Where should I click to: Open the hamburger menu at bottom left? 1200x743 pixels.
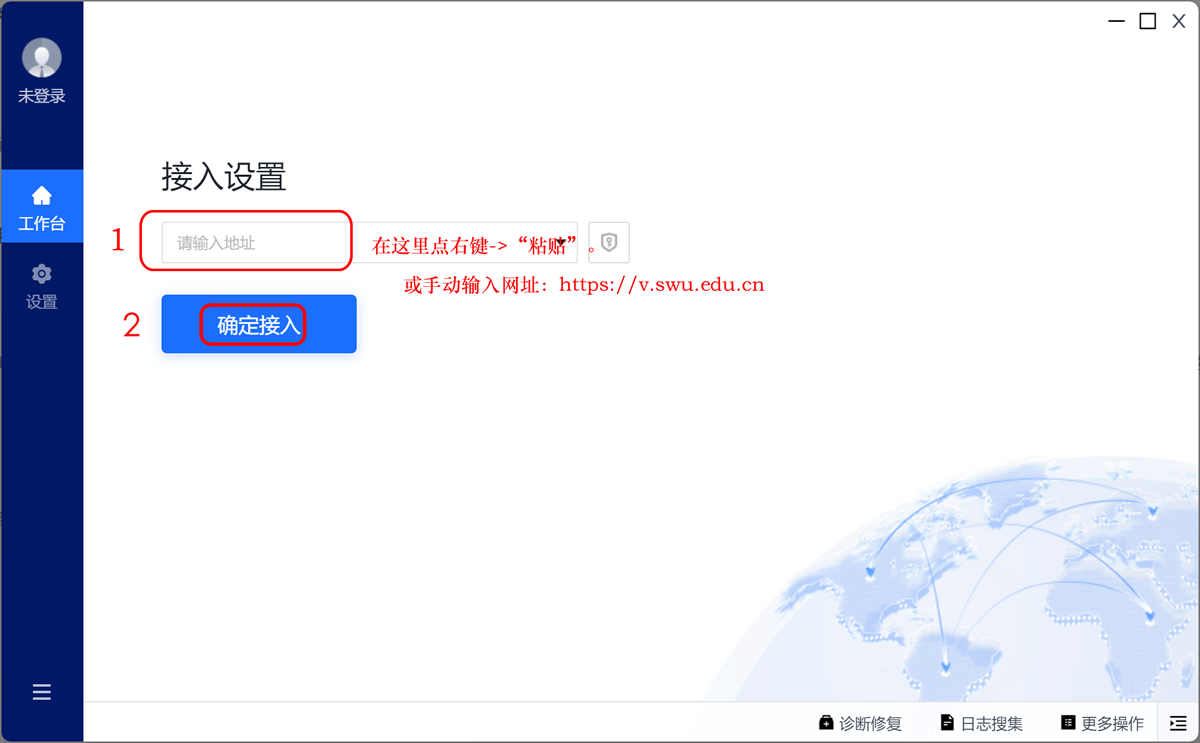point(42,691)
